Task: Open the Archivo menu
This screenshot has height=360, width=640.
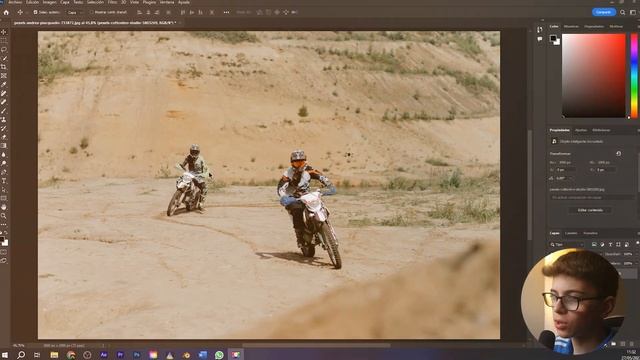Action: 15,2
